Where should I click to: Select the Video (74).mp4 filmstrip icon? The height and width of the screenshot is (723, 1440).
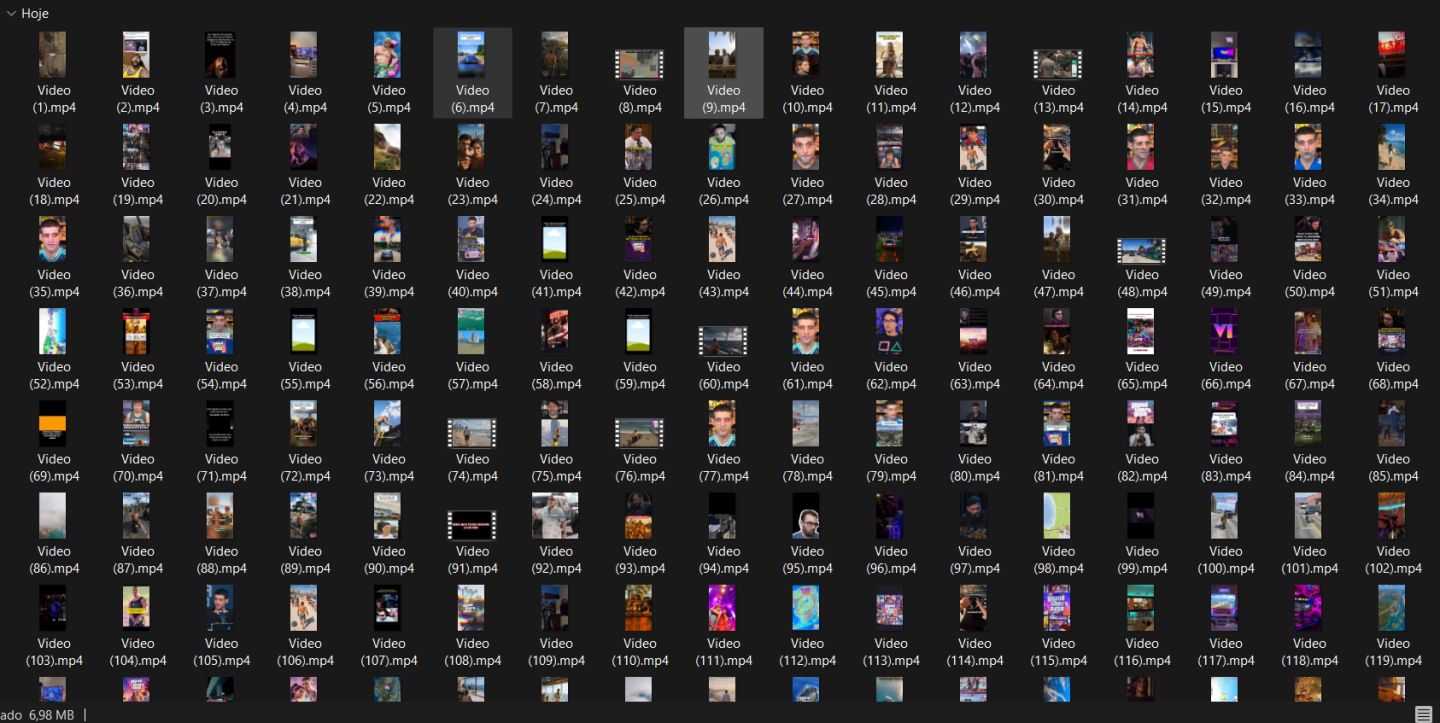472,433
